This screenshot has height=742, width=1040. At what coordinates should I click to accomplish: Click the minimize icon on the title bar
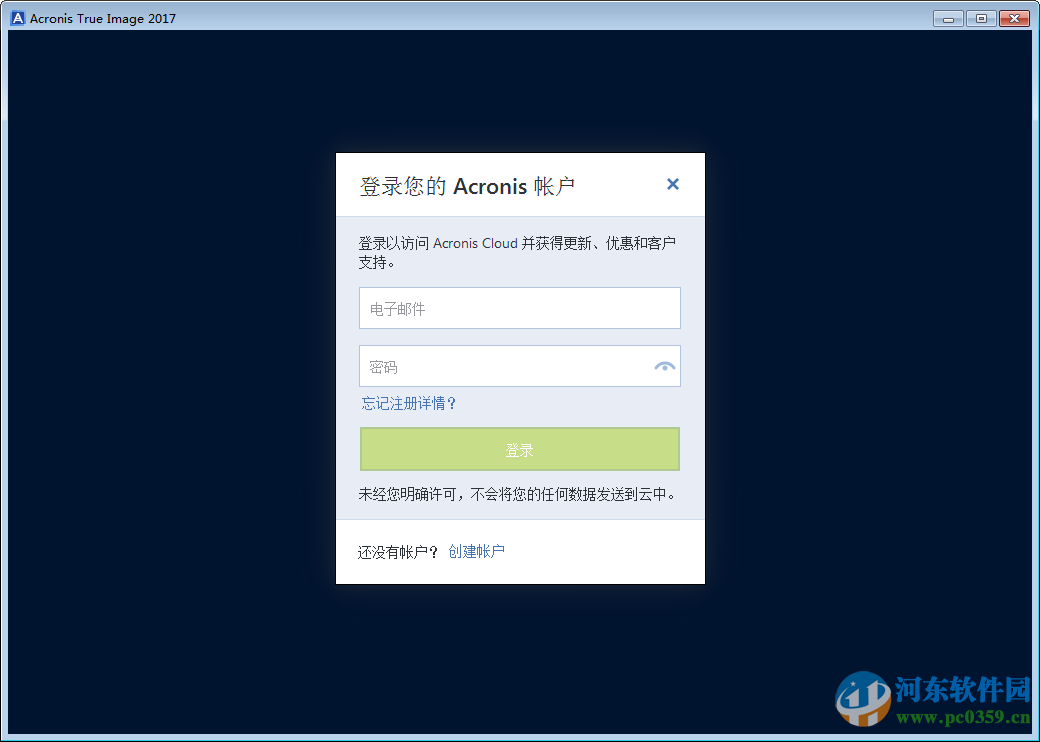tap(947, 17)
